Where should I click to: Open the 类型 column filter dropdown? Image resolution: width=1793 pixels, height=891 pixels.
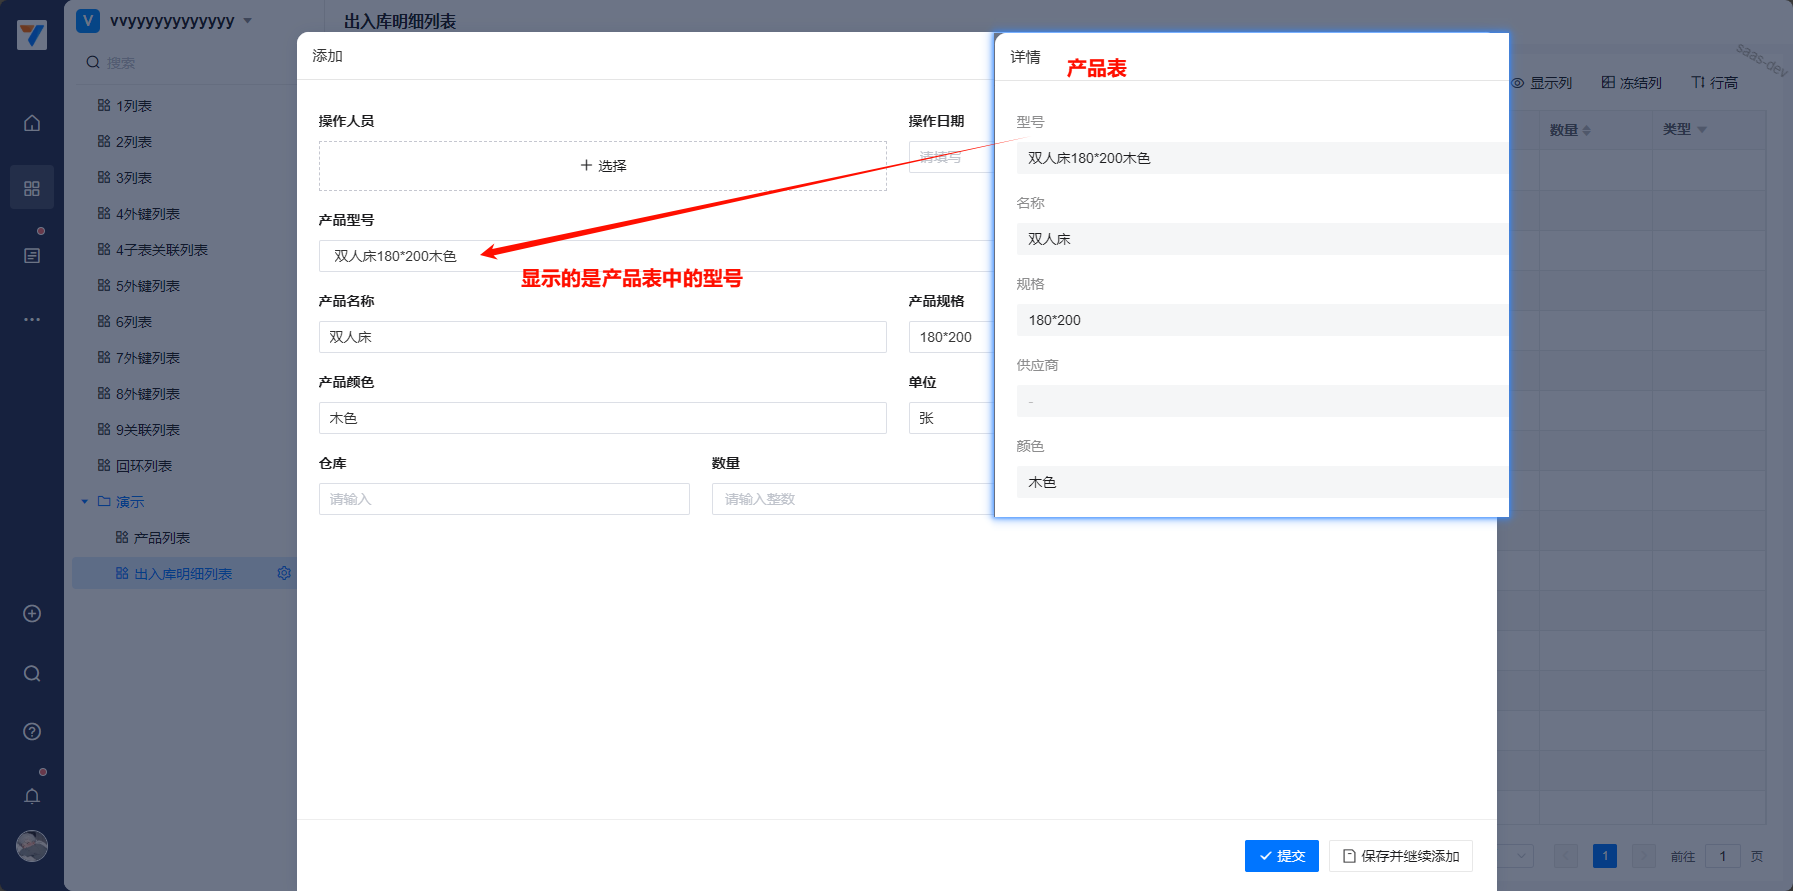(x=1702, y=130)
